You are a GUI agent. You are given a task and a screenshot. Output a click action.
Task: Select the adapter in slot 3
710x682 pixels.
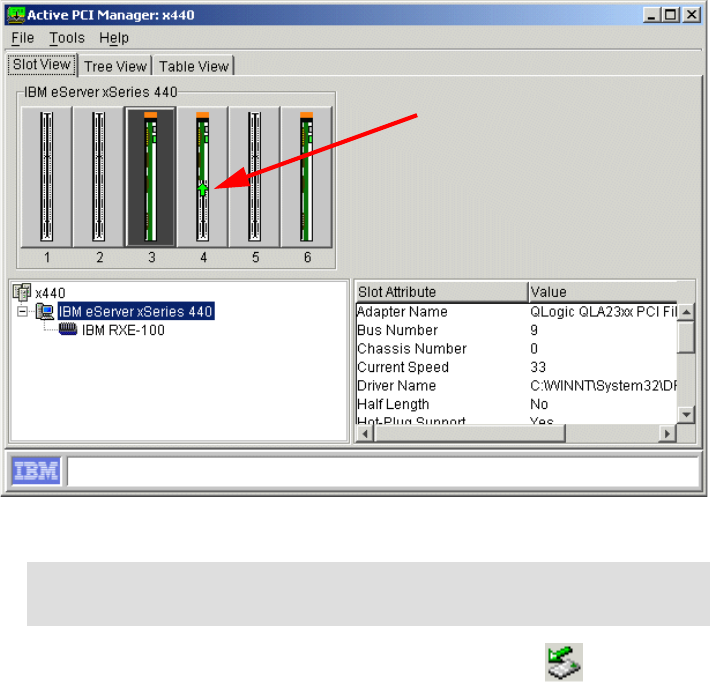coord(151,177)
